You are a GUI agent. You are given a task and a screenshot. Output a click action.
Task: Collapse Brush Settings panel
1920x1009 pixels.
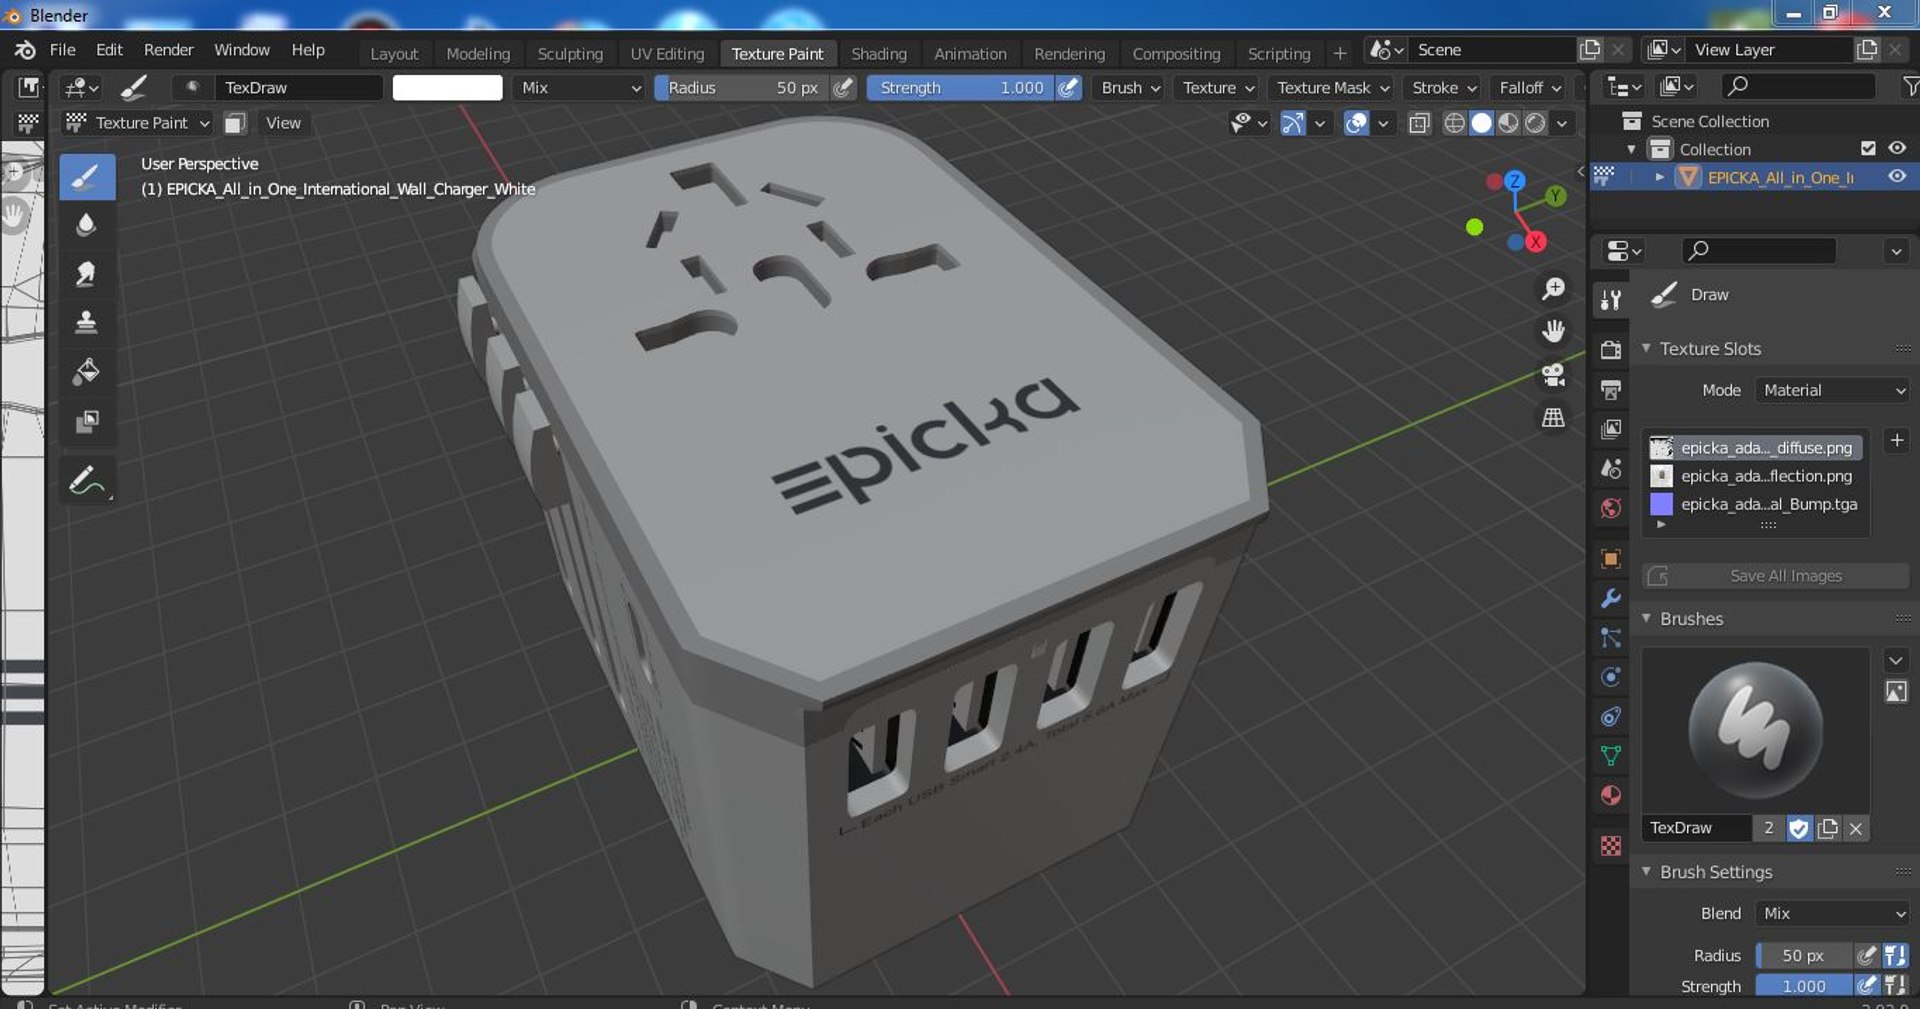[1646, 871]
